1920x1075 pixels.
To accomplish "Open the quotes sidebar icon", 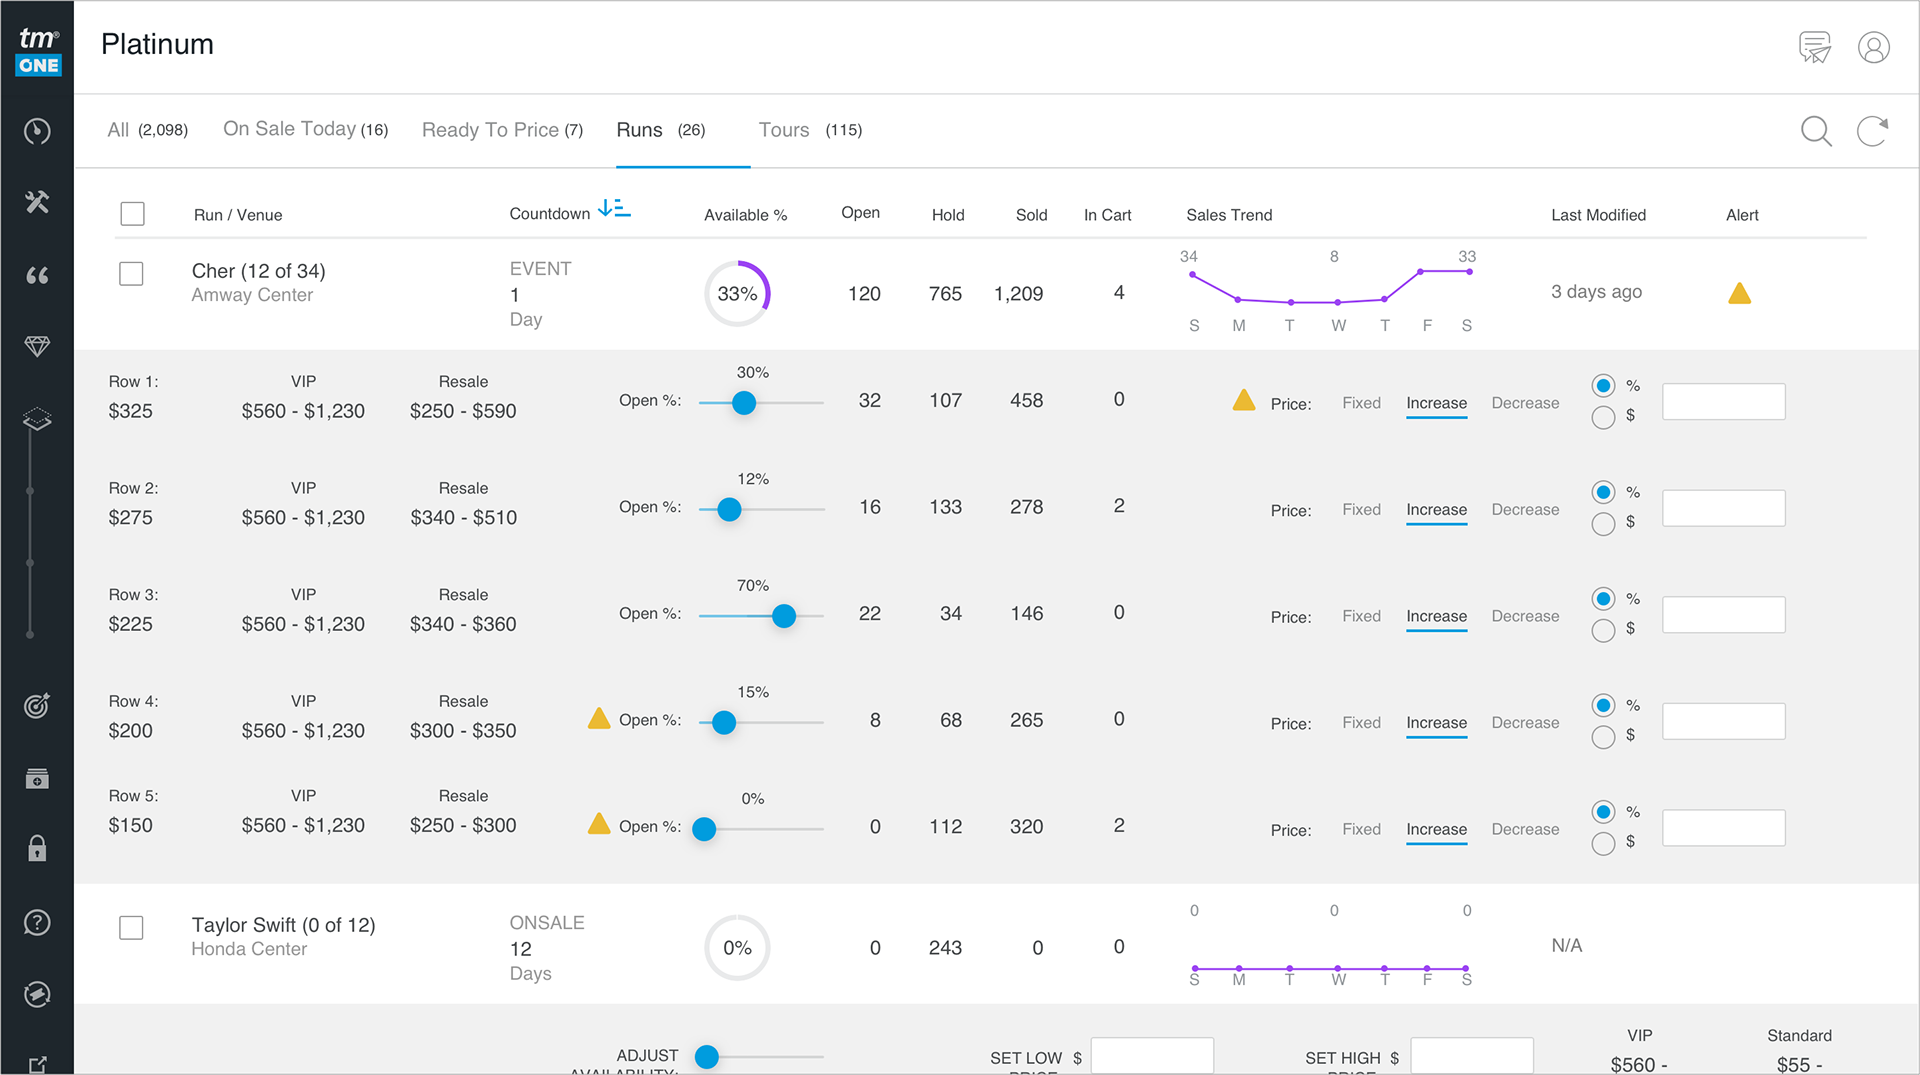I will [x=37, y=275].
